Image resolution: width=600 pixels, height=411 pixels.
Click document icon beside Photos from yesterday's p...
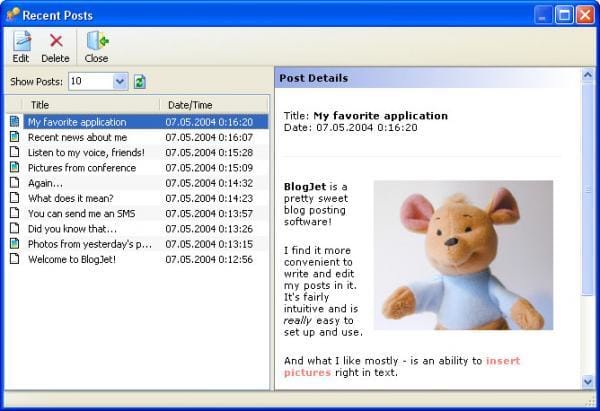click(x=15, y=244)
